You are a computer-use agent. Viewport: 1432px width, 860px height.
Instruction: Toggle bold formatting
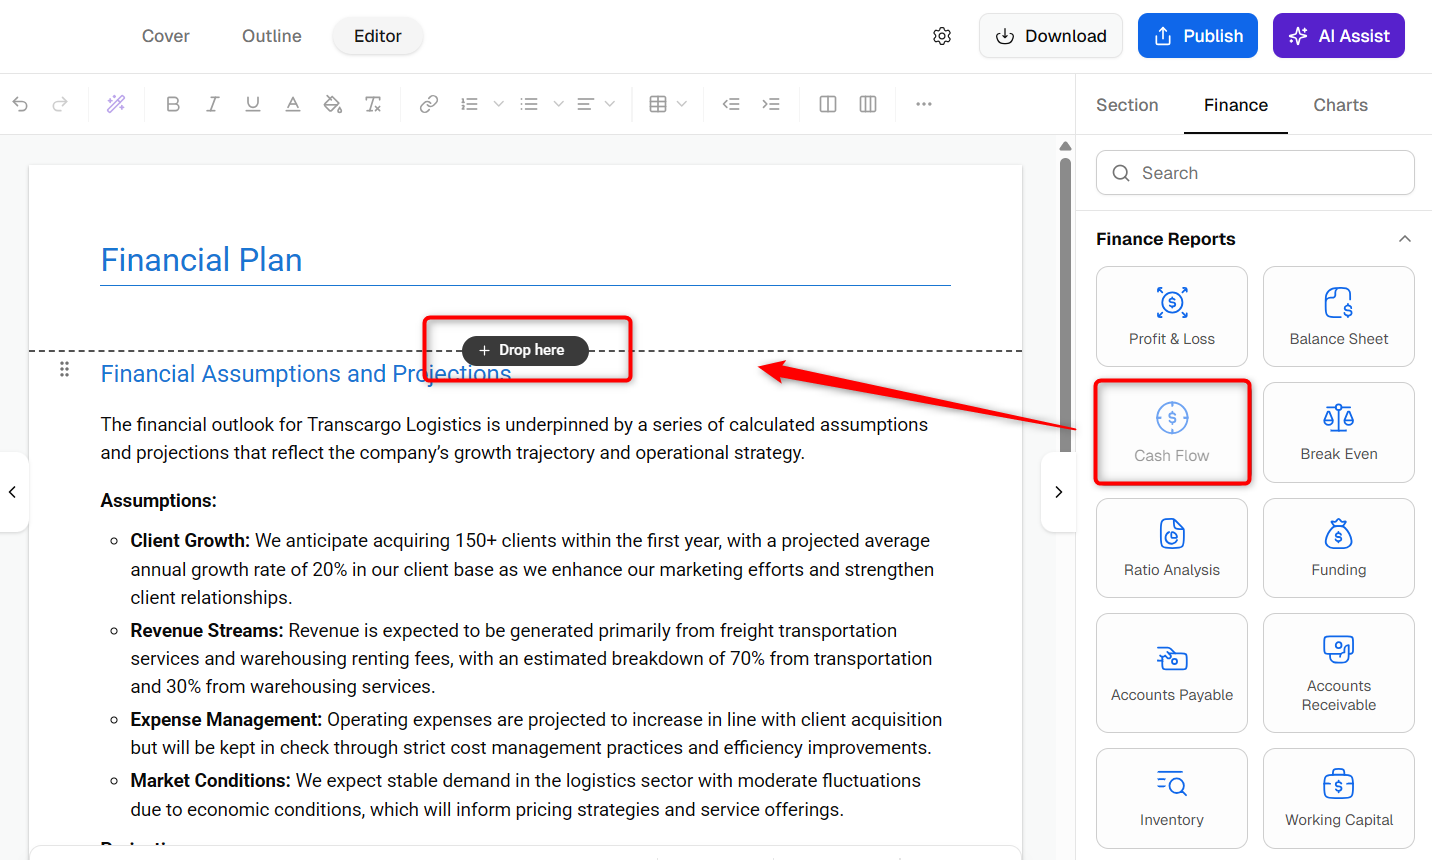173,104
